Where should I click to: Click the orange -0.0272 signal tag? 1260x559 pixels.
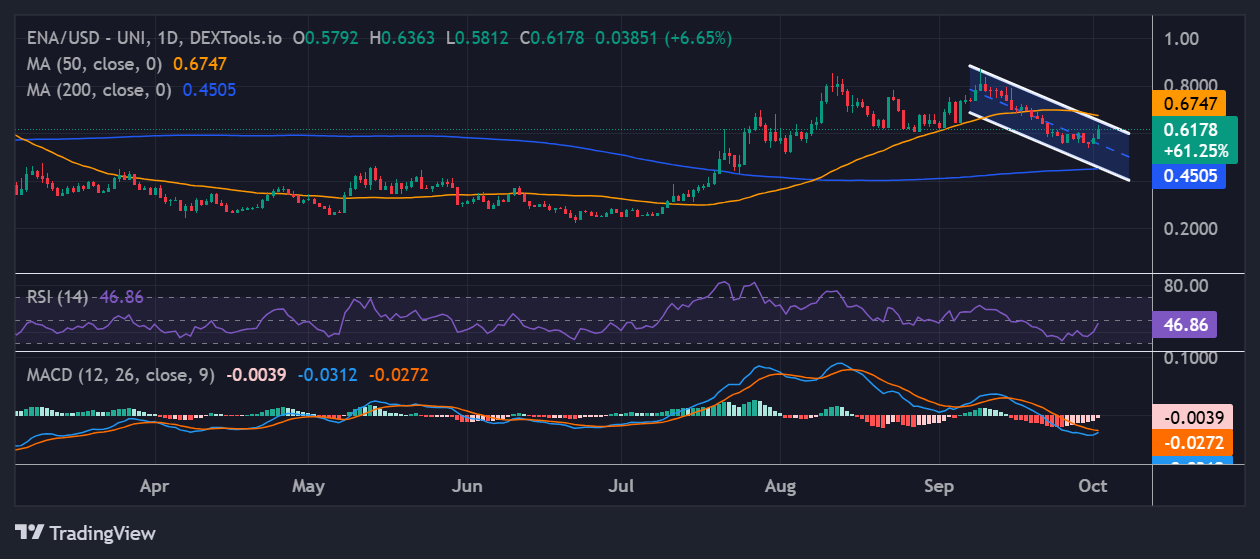pyautogui.click(x=1195, y=441)
